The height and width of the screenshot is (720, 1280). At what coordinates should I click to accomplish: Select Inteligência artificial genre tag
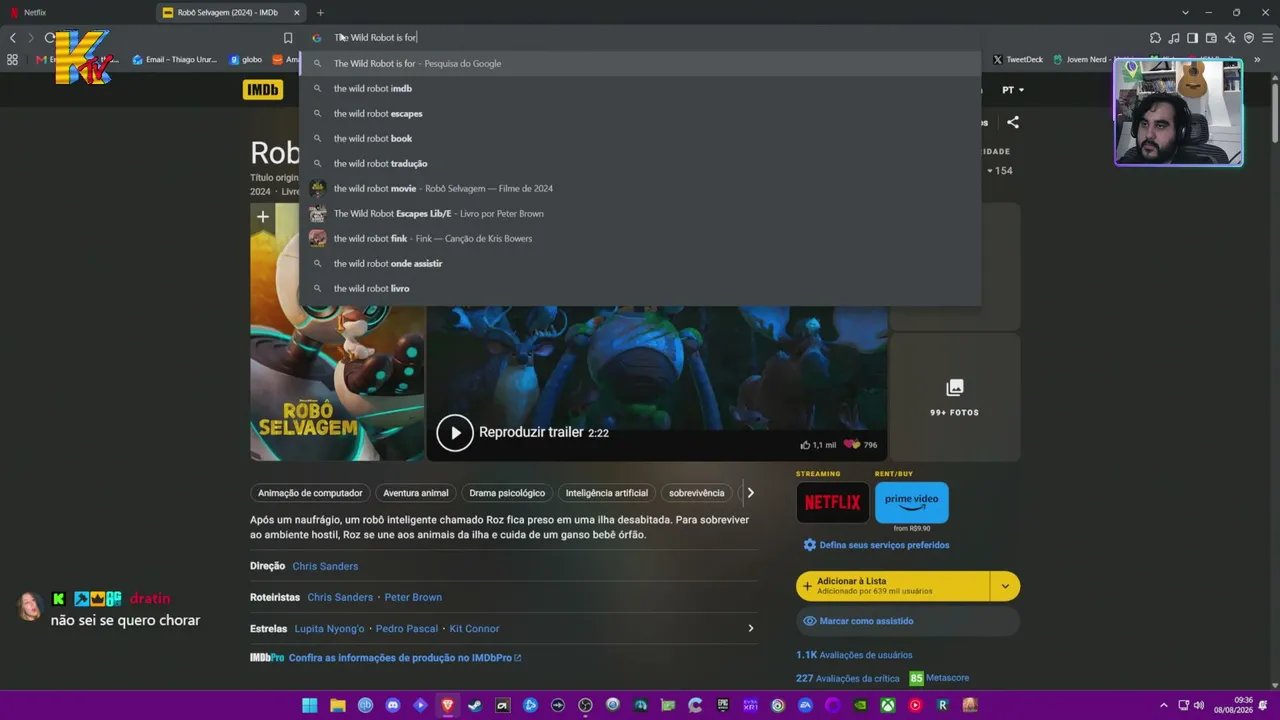pos(607,493)
